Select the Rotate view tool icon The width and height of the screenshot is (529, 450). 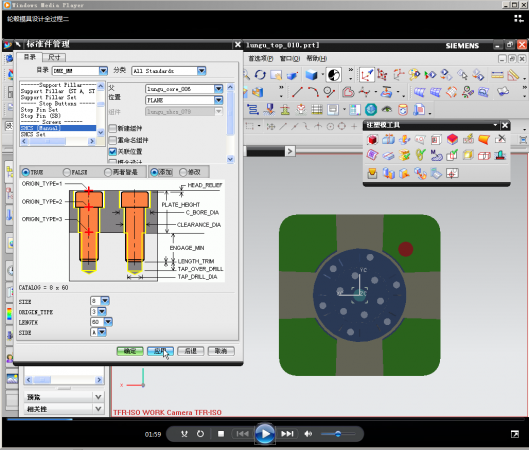click(260, 75)
